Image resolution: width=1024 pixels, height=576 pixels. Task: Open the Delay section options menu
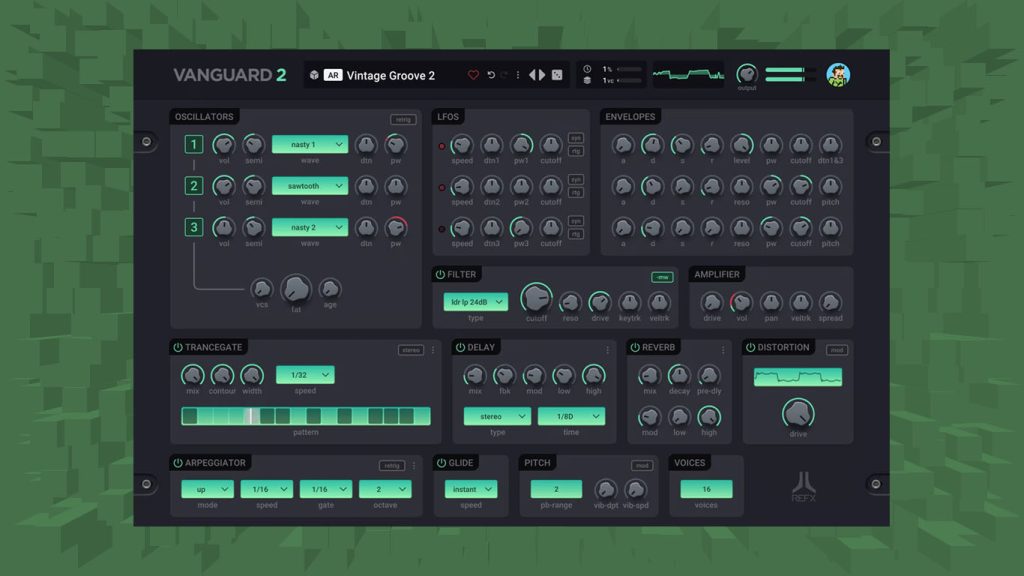point(607,350)
